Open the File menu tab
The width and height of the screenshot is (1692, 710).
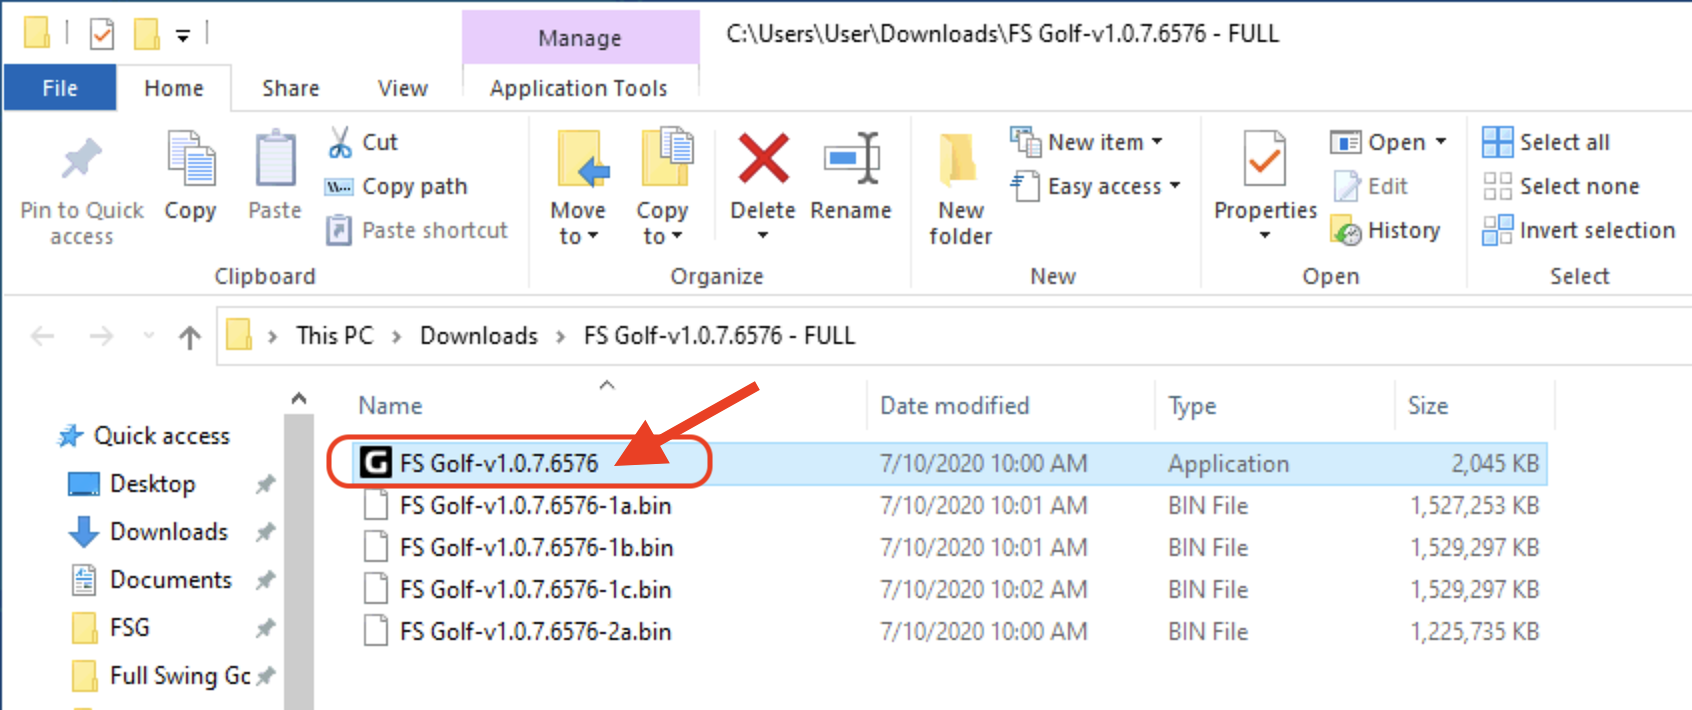60,88
